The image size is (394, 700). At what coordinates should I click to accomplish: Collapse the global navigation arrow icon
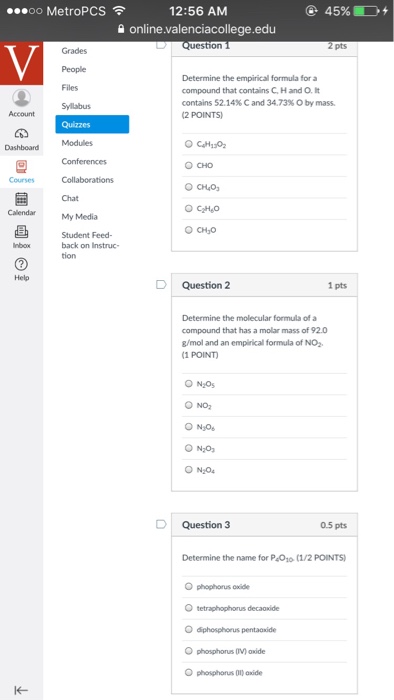(21, 690)
